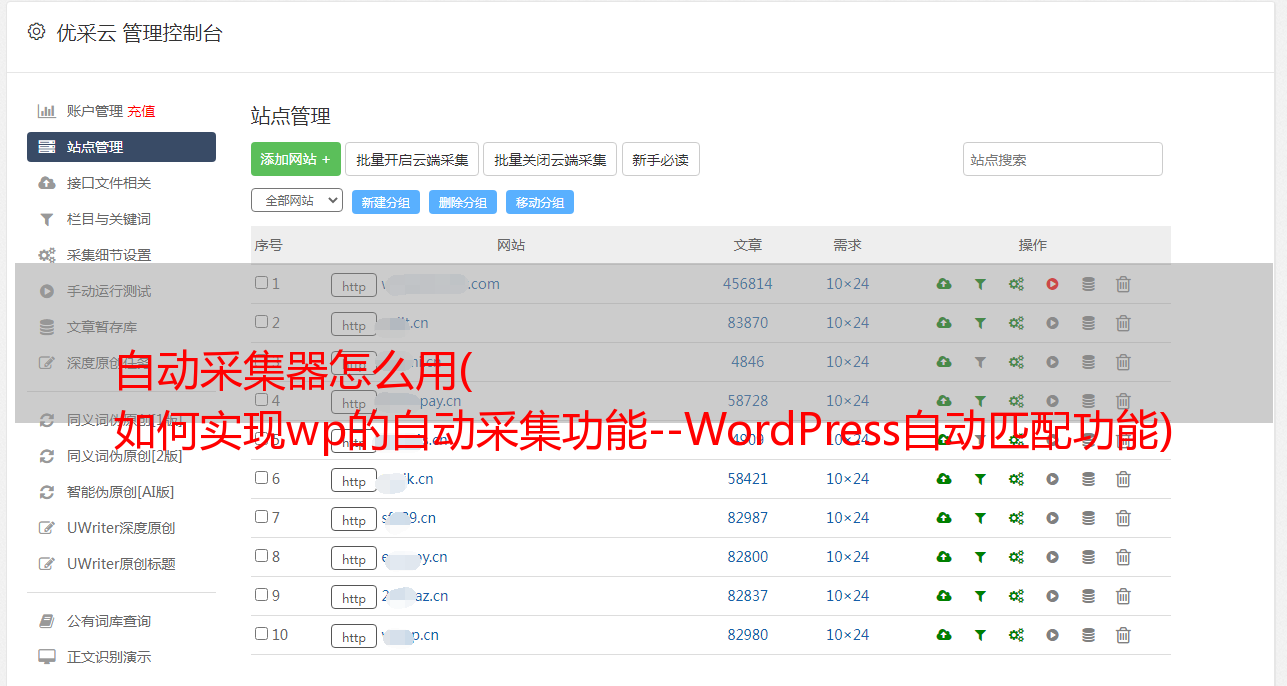
Task: Open the 全部网站 group dropdown
Action: click(296, 201)
